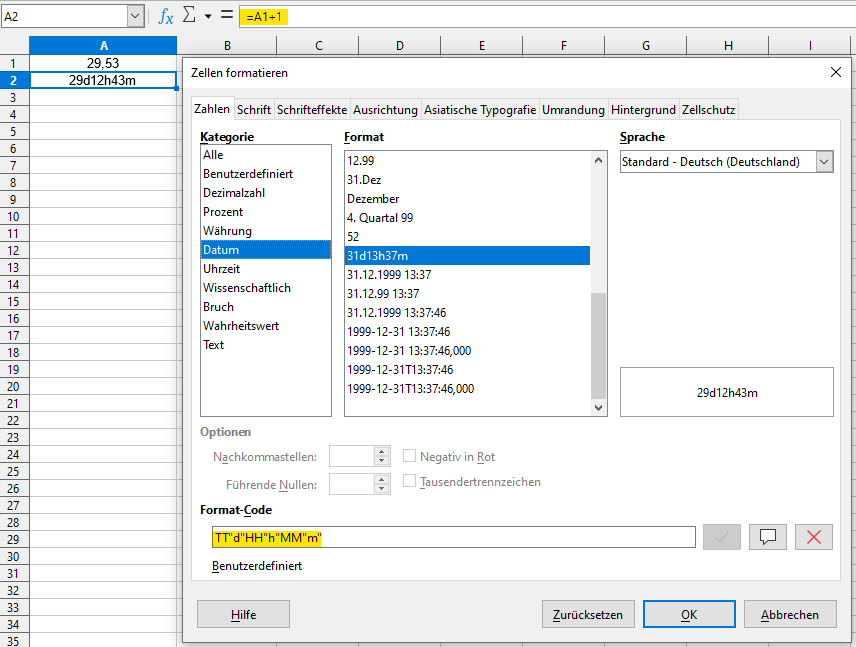
Task: Close the Zellen formatieren dialog
Action: tap(835, 72)
